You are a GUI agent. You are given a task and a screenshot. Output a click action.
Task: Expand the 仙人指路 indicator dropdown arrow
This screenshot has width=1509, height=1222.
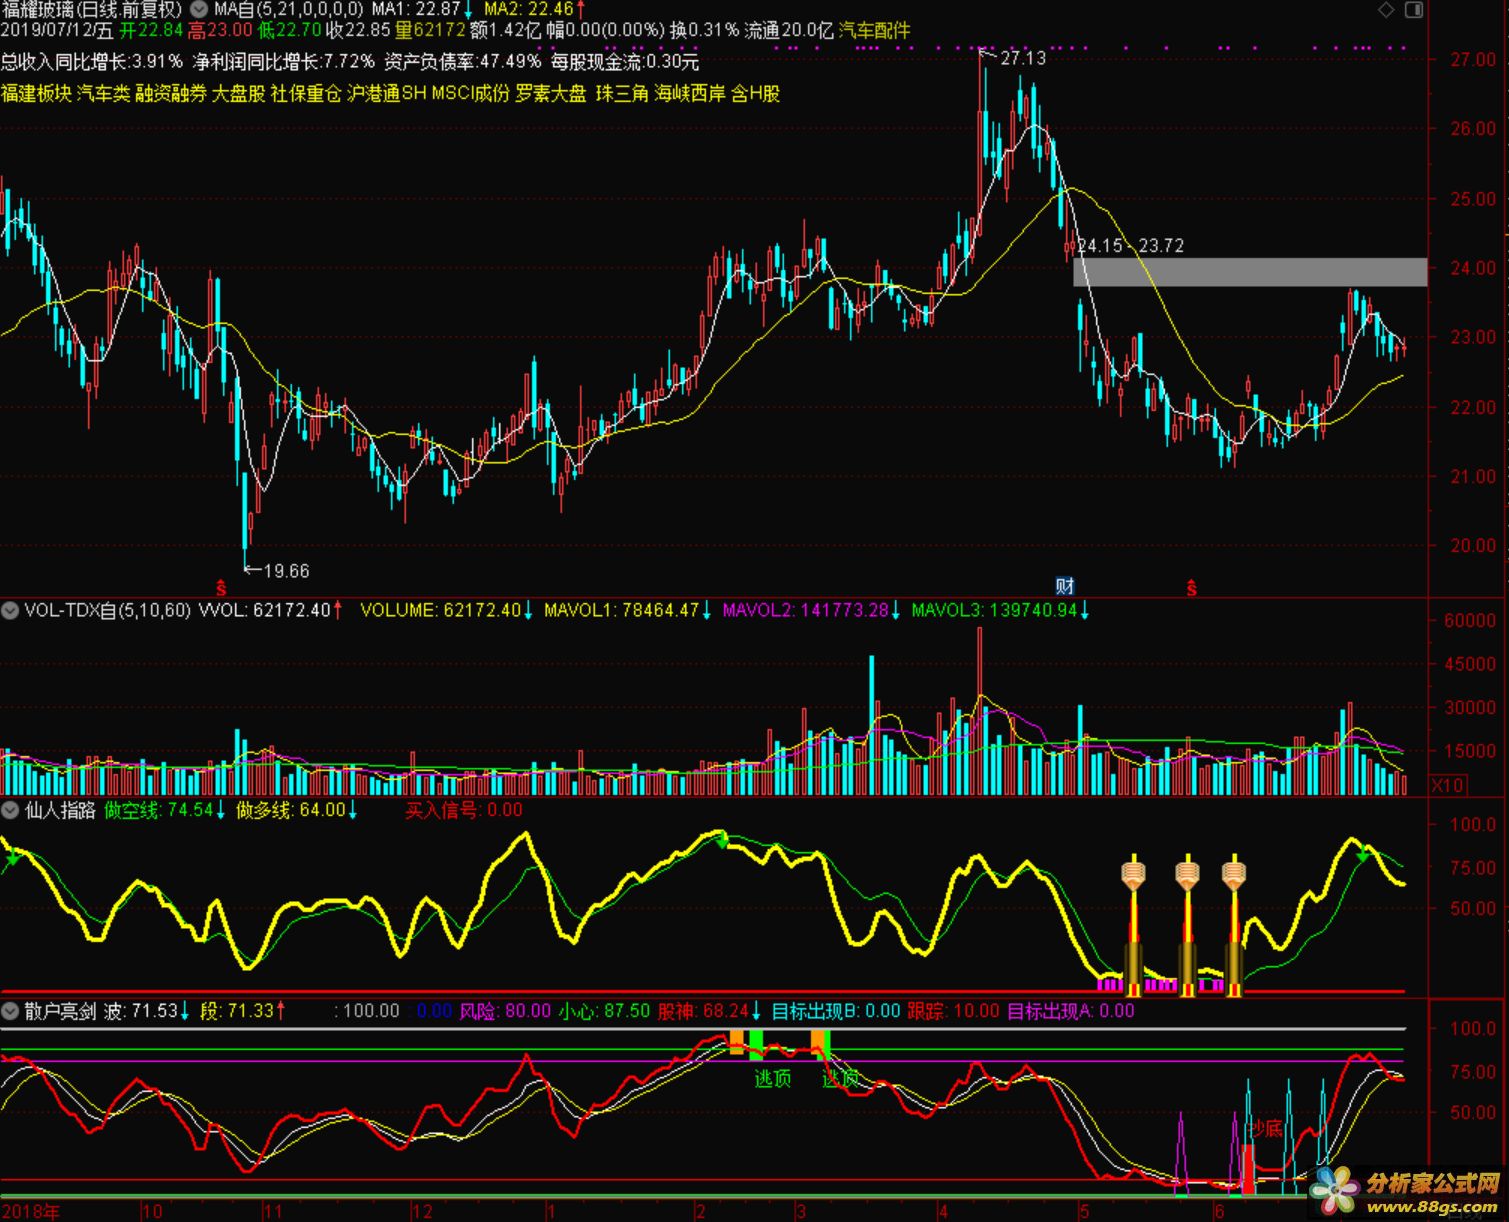pos(10,810)
